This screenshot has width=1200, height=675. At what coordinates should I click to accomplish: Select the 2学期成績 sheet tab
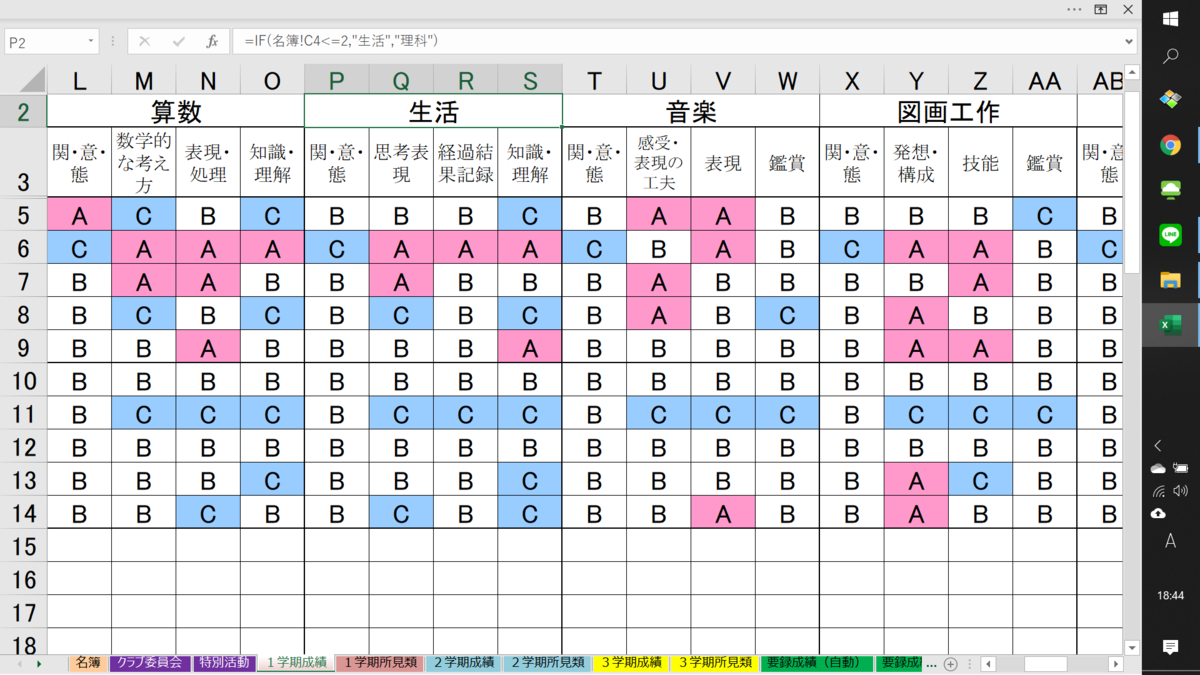(462, 663)
